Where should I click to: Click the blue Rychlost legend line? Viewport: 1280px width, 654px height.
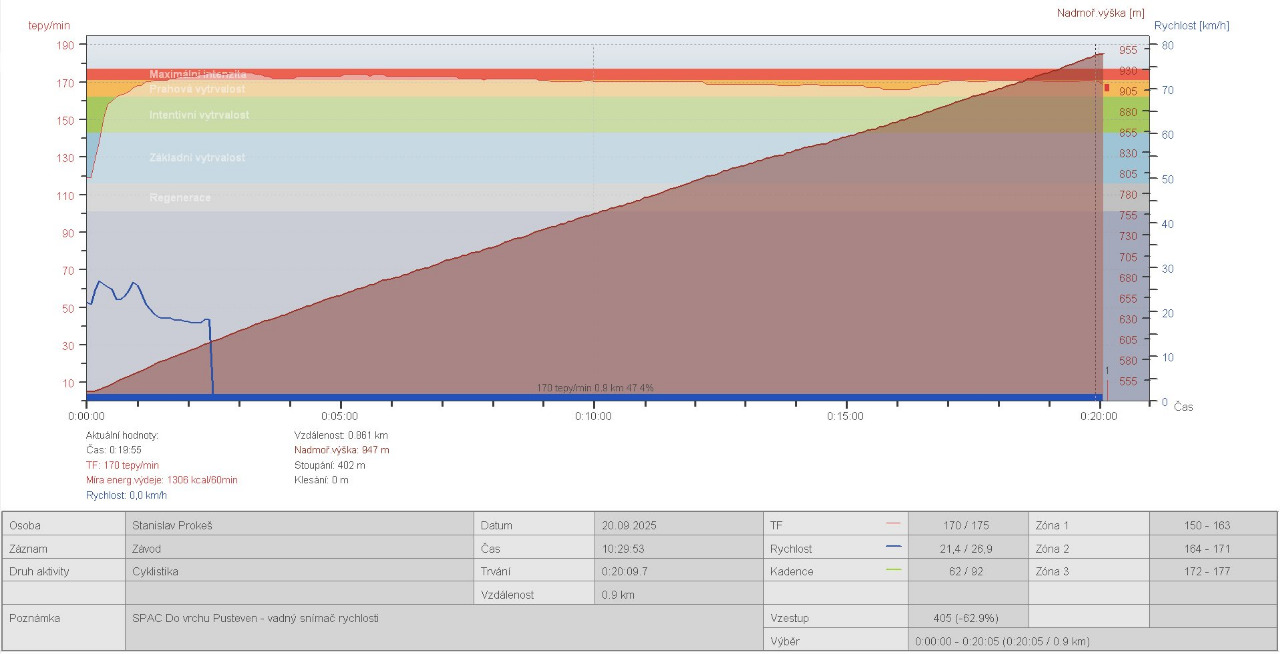tap(893, 547)
